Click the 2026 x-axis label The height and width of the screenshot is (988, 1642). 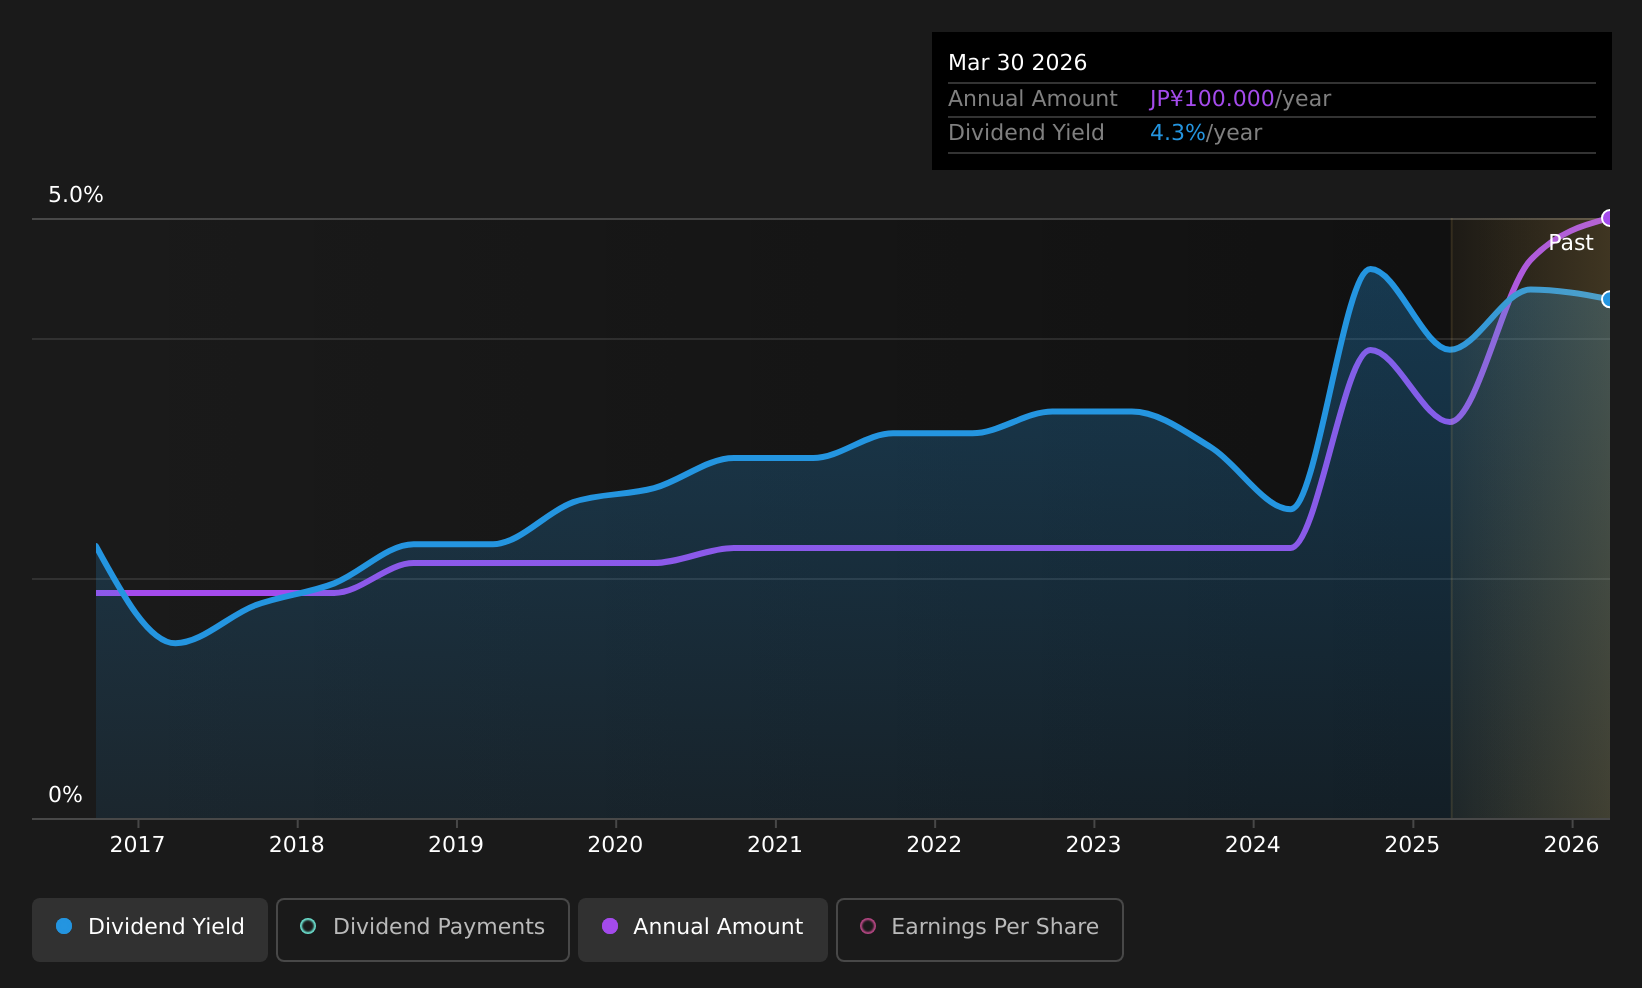click(x=1572, y=845)
